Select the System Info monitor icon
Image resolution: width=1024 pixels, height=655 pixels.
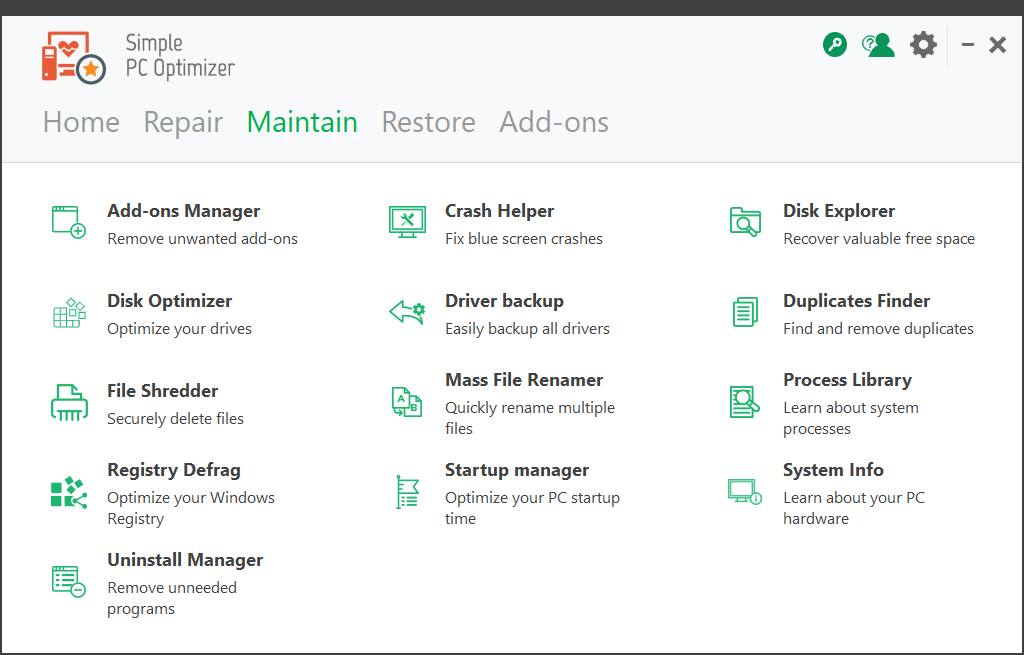pos(744,492)
